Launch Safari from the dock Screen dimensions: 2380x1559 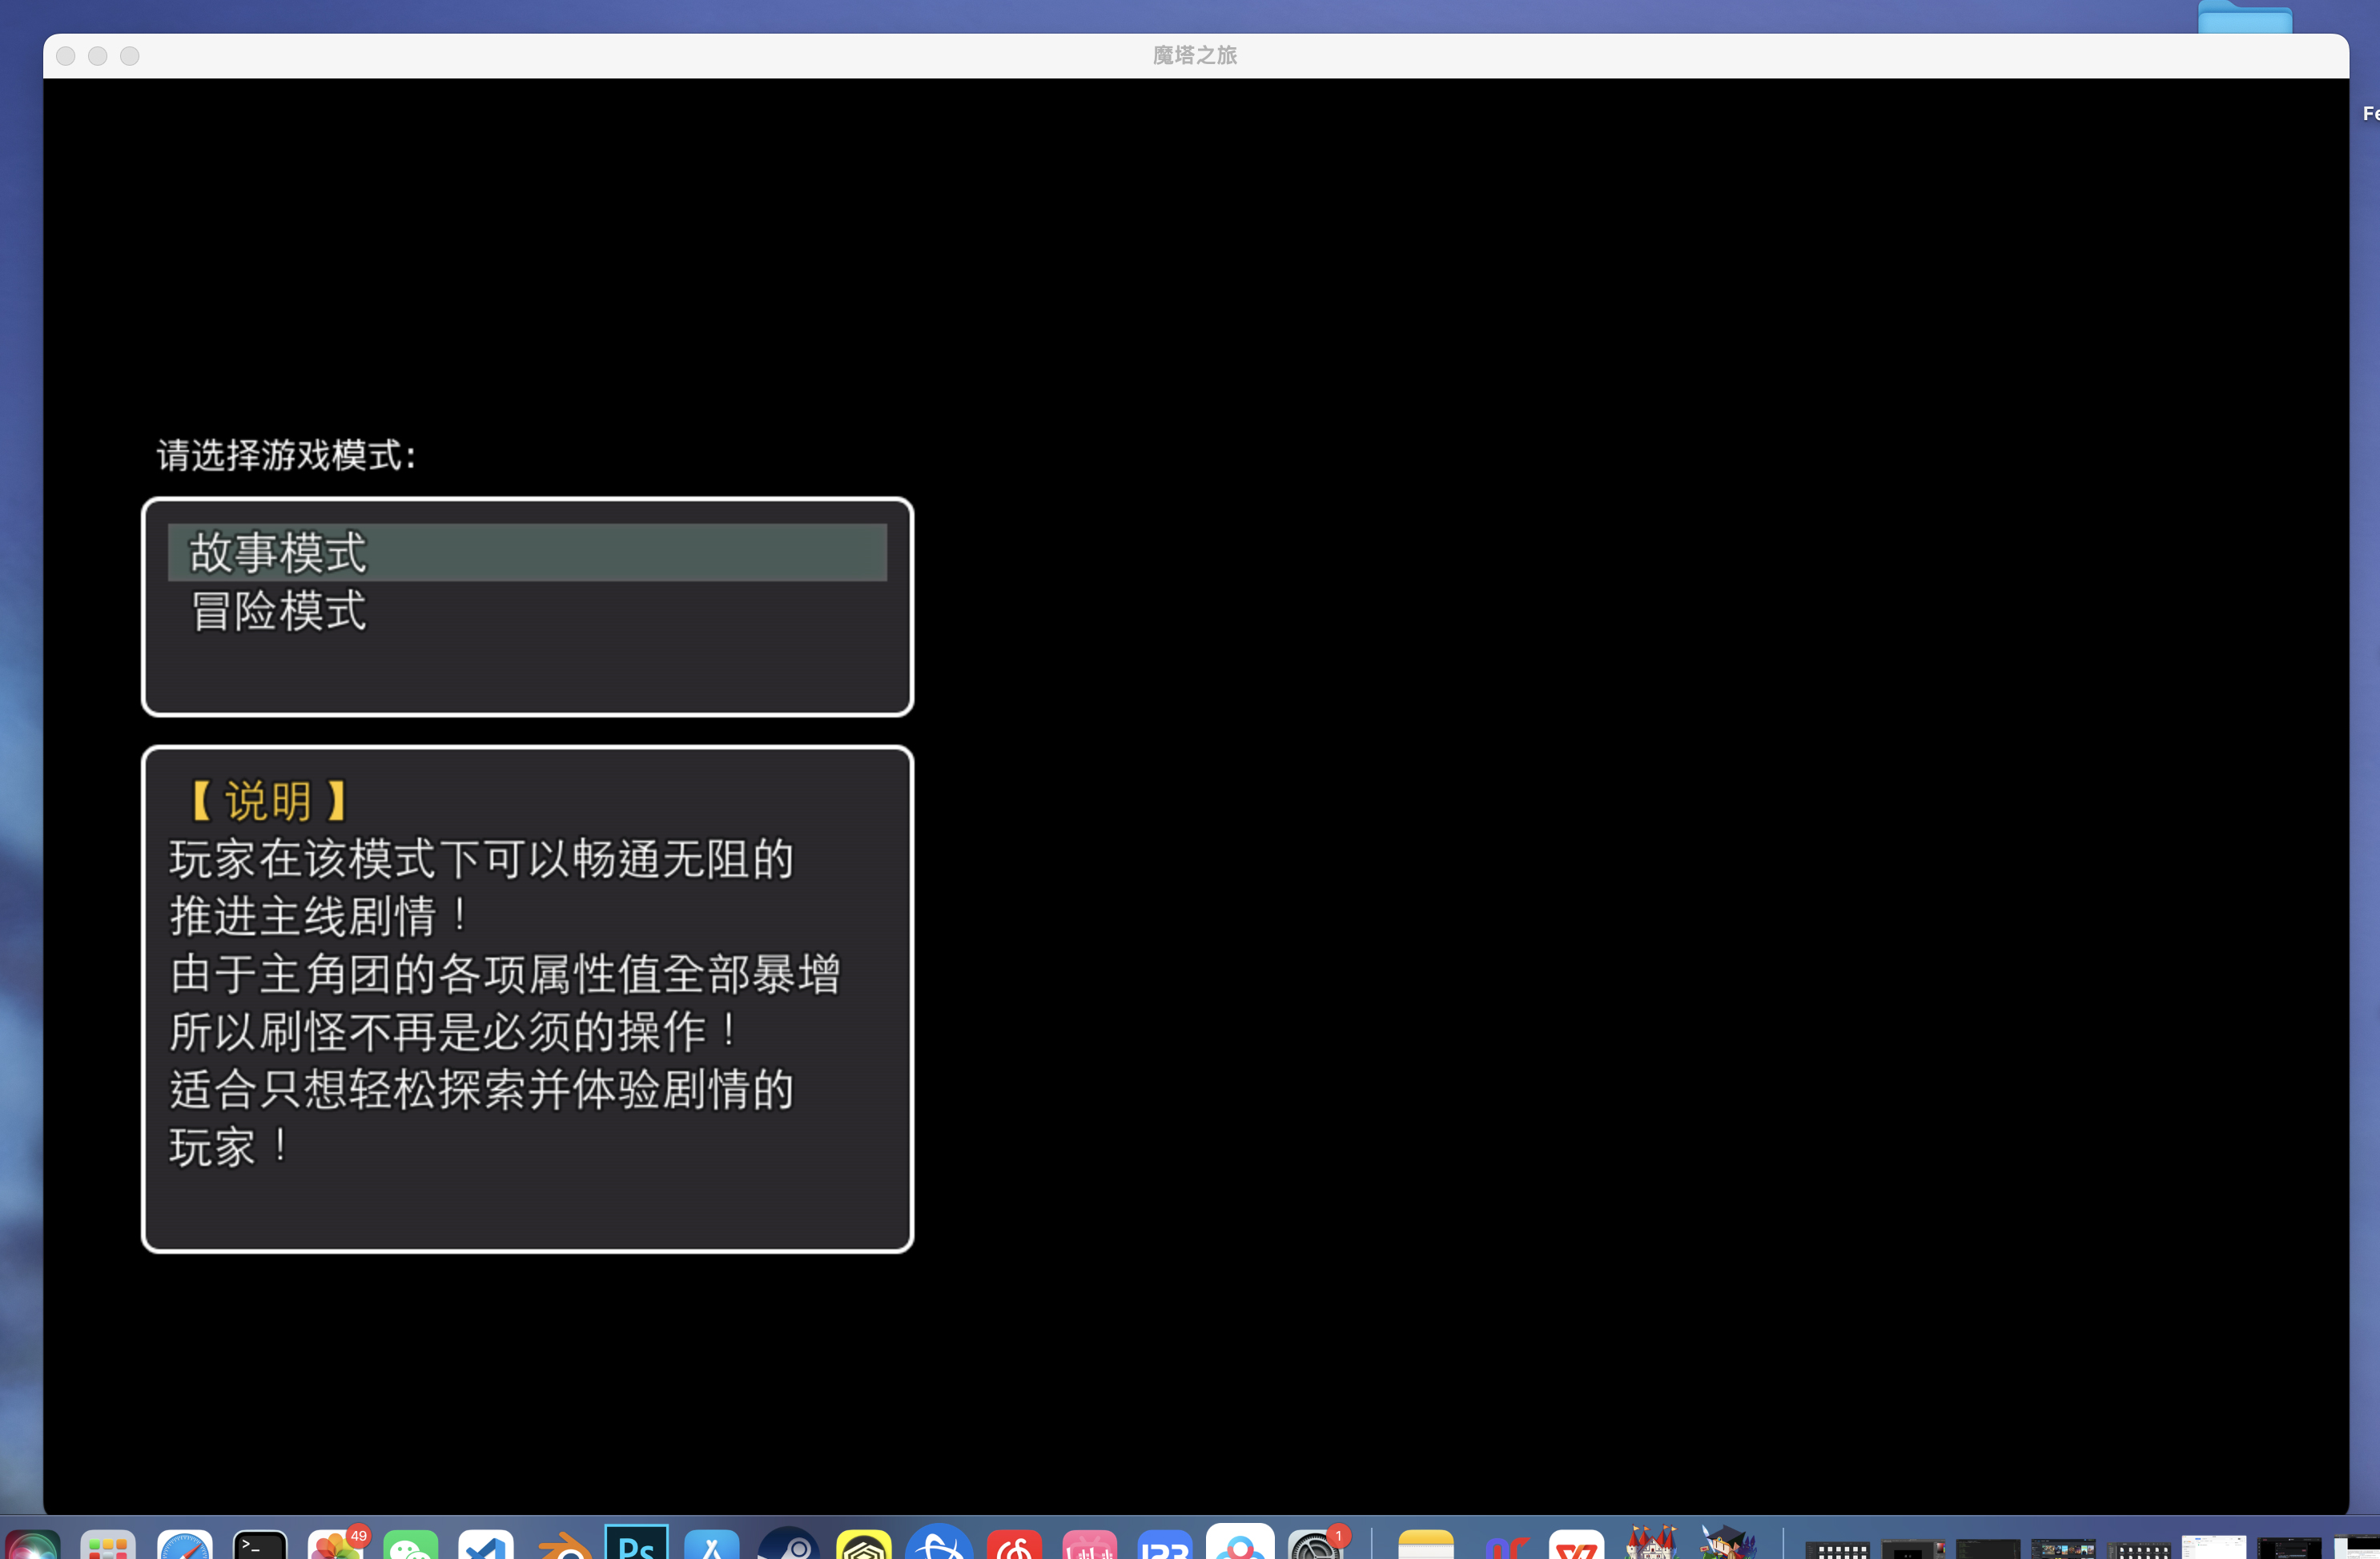[184, 1545]
